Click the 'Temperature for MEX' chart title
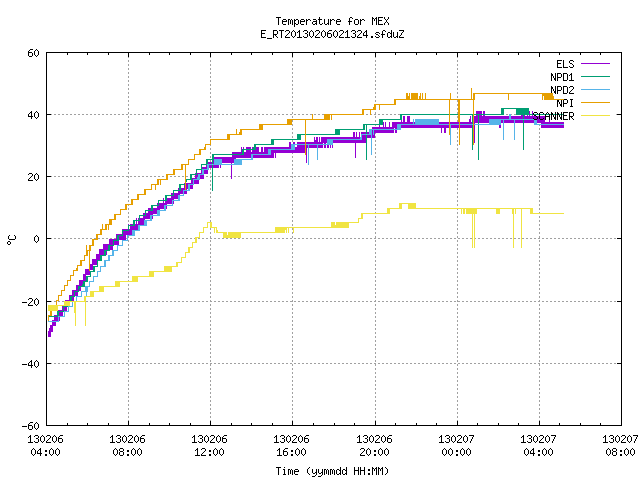Screen dimensions: 640x480 click(332, 21)
